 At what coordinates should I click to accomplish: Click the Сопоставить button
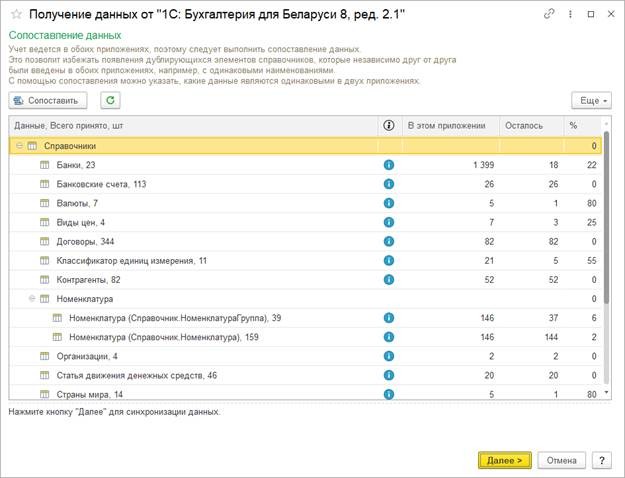(48, 100)
